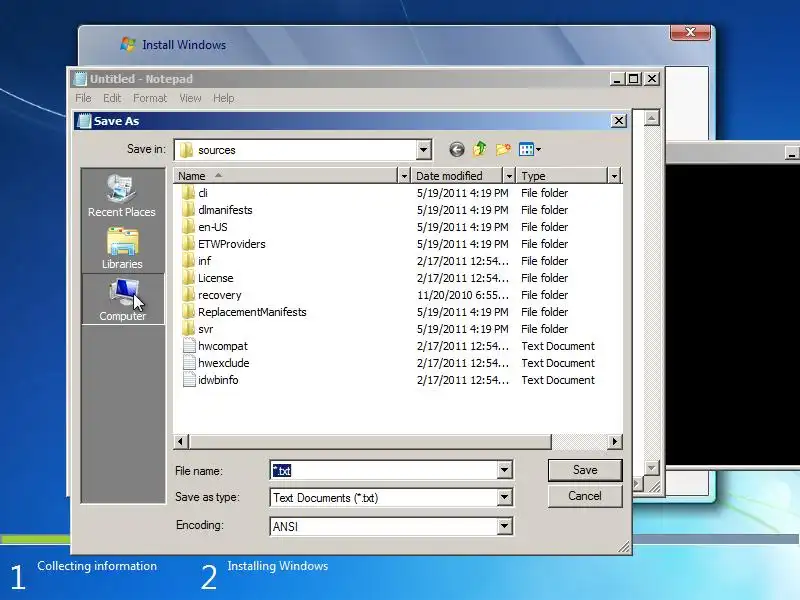
Task: Click Notepad's vertical scrollbar up arrow
Action: tap(651, 118)
